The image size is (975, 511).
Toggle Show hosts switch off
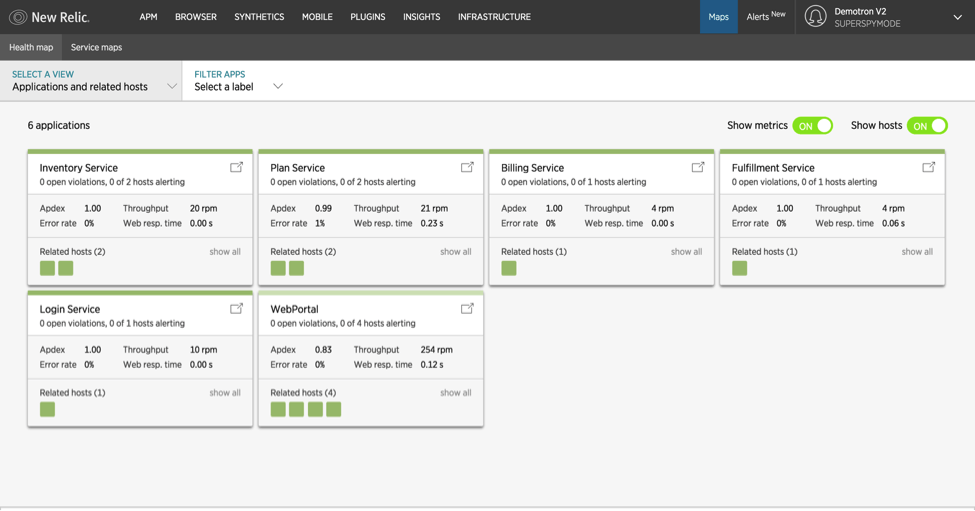point(927,126)
